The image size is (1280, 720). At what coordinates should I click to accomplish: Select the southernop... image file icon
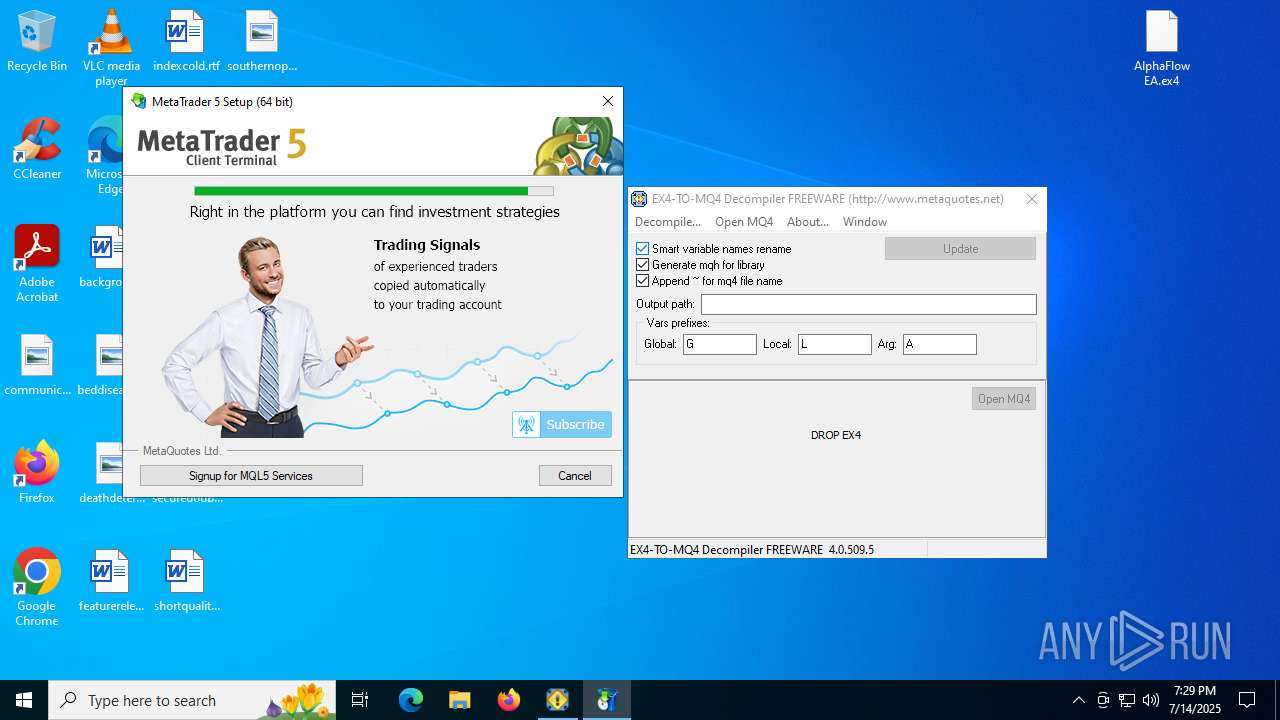point(262,41)
